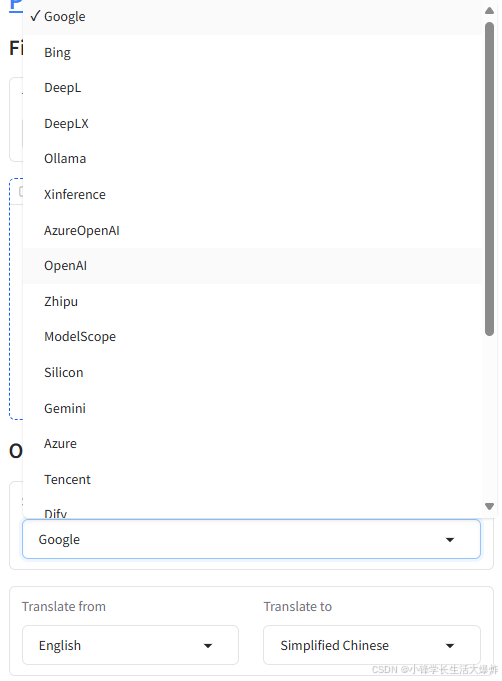
Task: Pick the DeepLX option
Action: 252,124
